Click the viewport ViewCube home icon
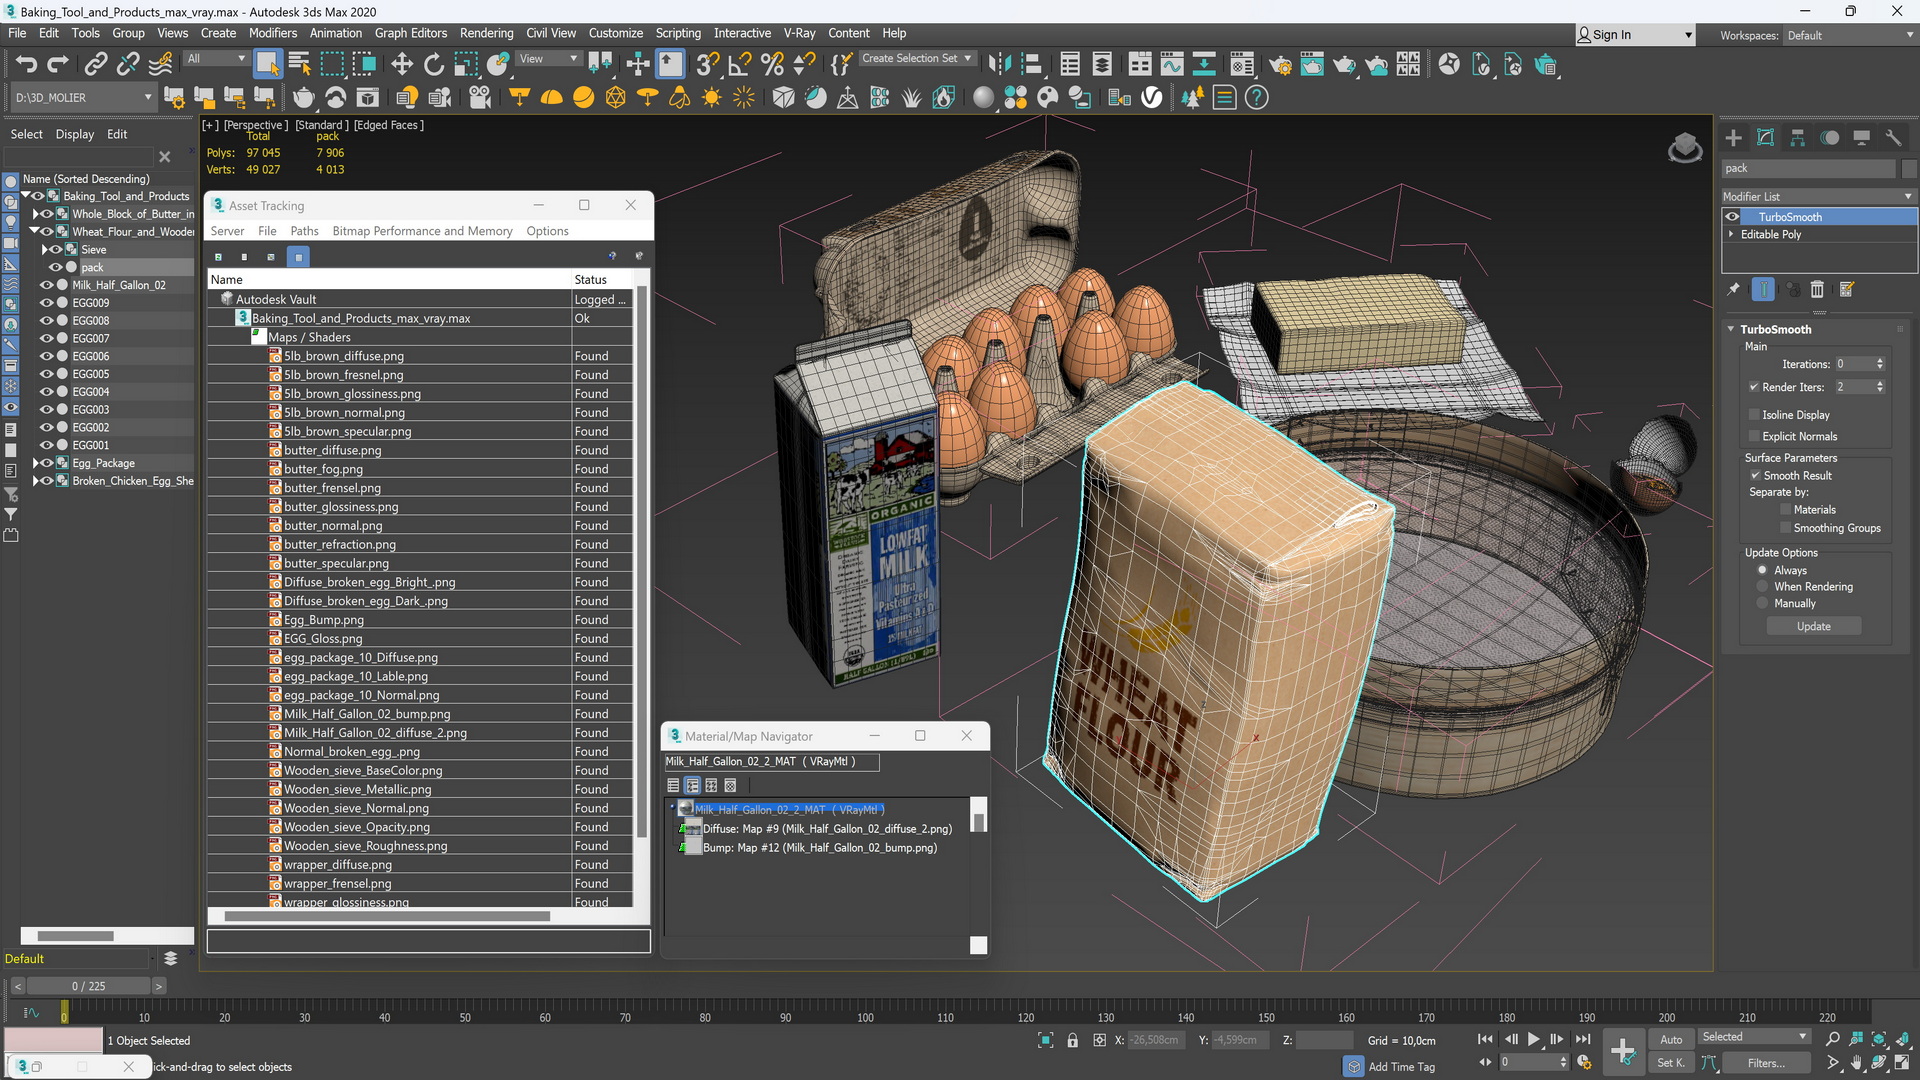1920x1080 pixels. pos(1685,148)
